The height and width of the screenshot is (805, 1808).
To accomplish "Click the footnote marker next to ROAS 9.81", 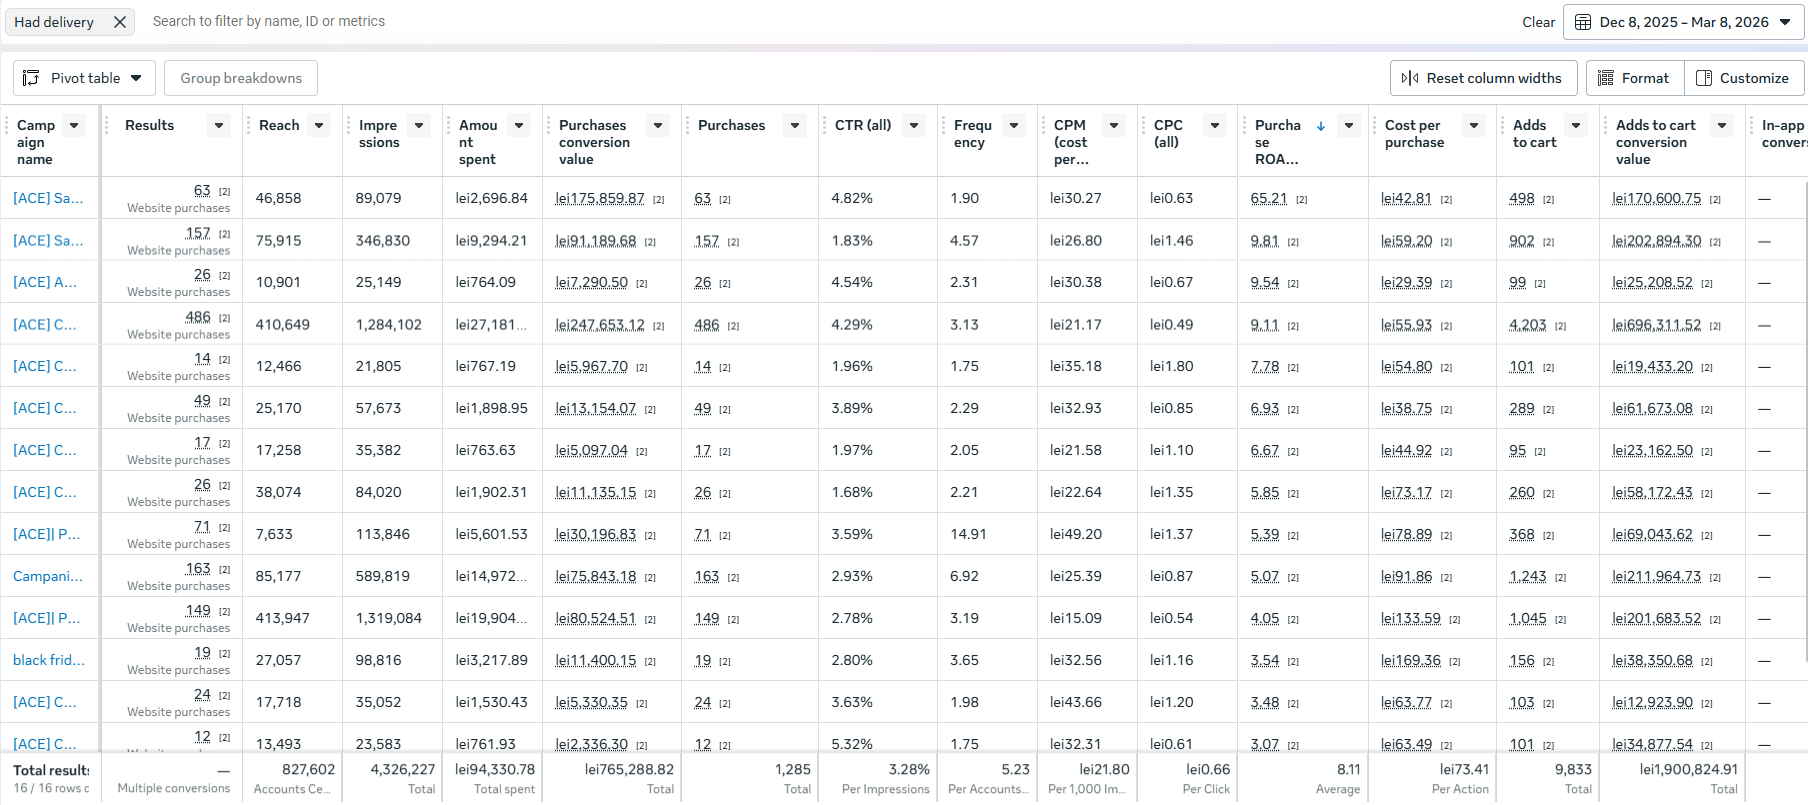I will pos(1293,242).
